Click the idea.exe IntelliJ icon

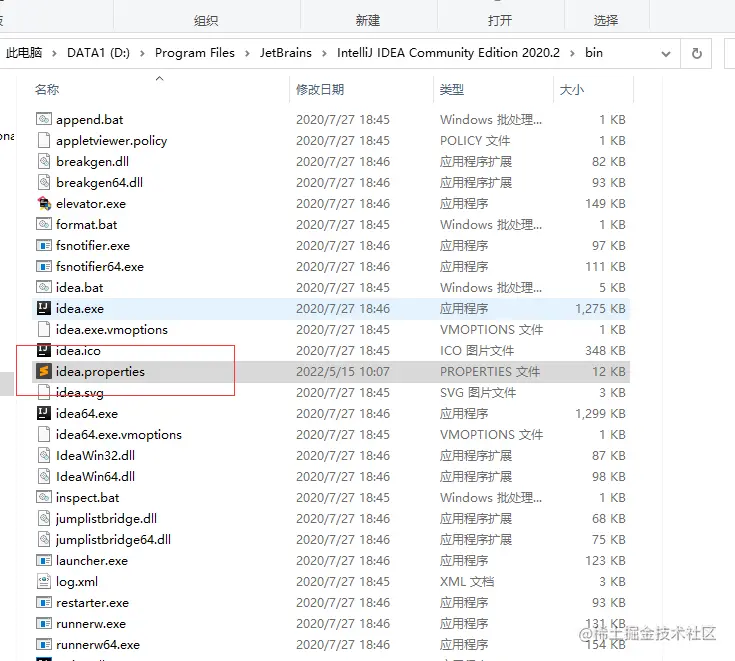coord(44,308)
